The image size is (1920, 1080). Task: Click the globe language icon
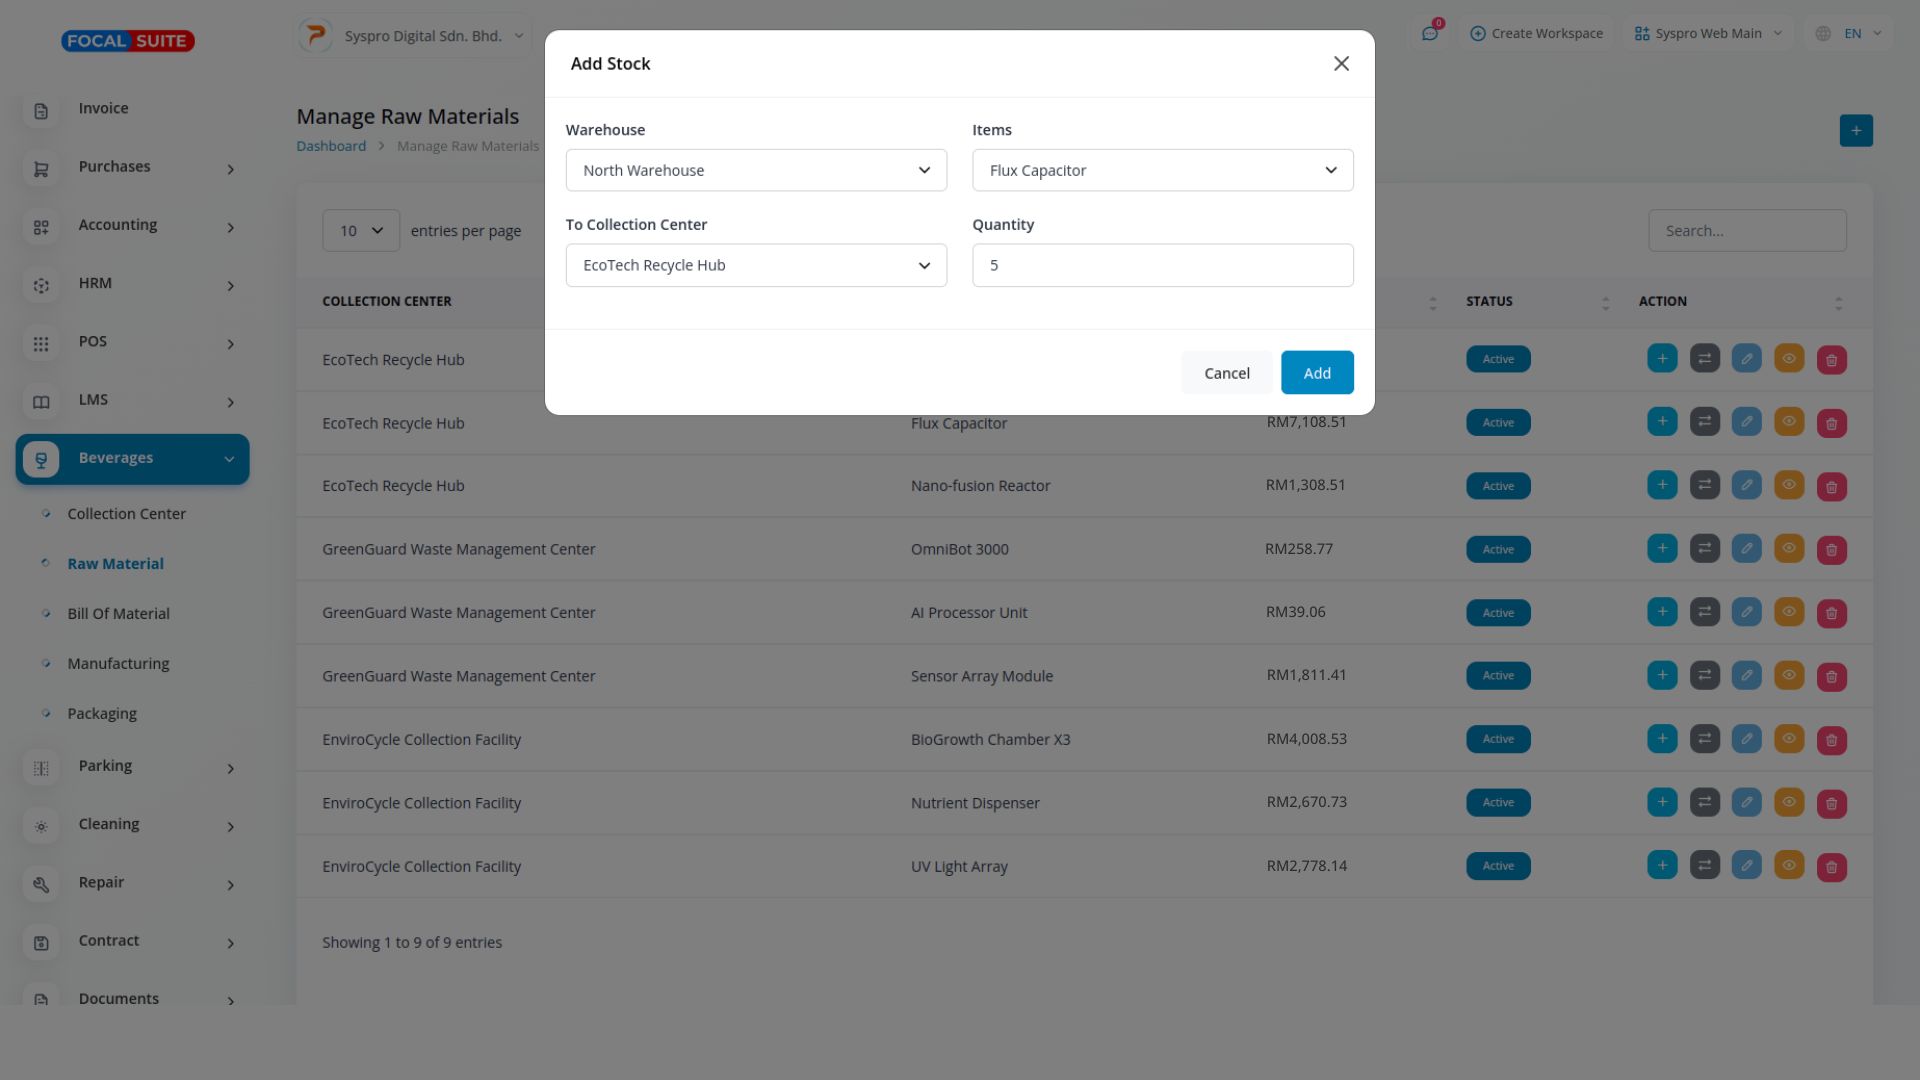(x=1823, y=34)
